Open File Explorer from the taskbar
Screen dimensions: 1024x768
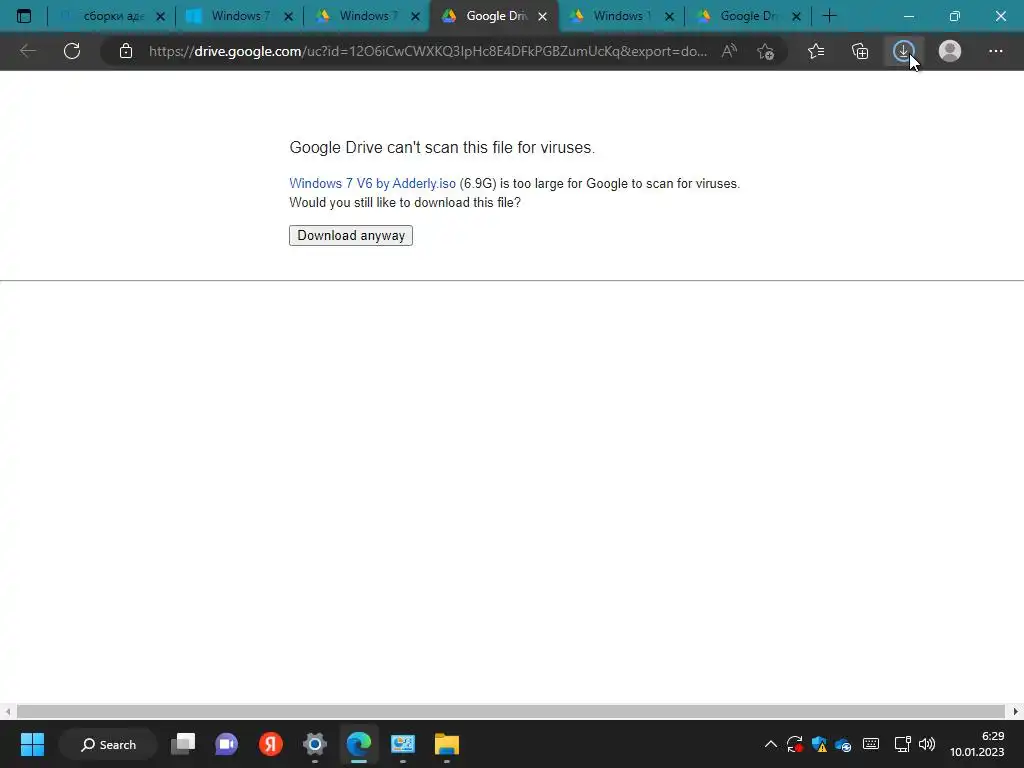point(447,744)
